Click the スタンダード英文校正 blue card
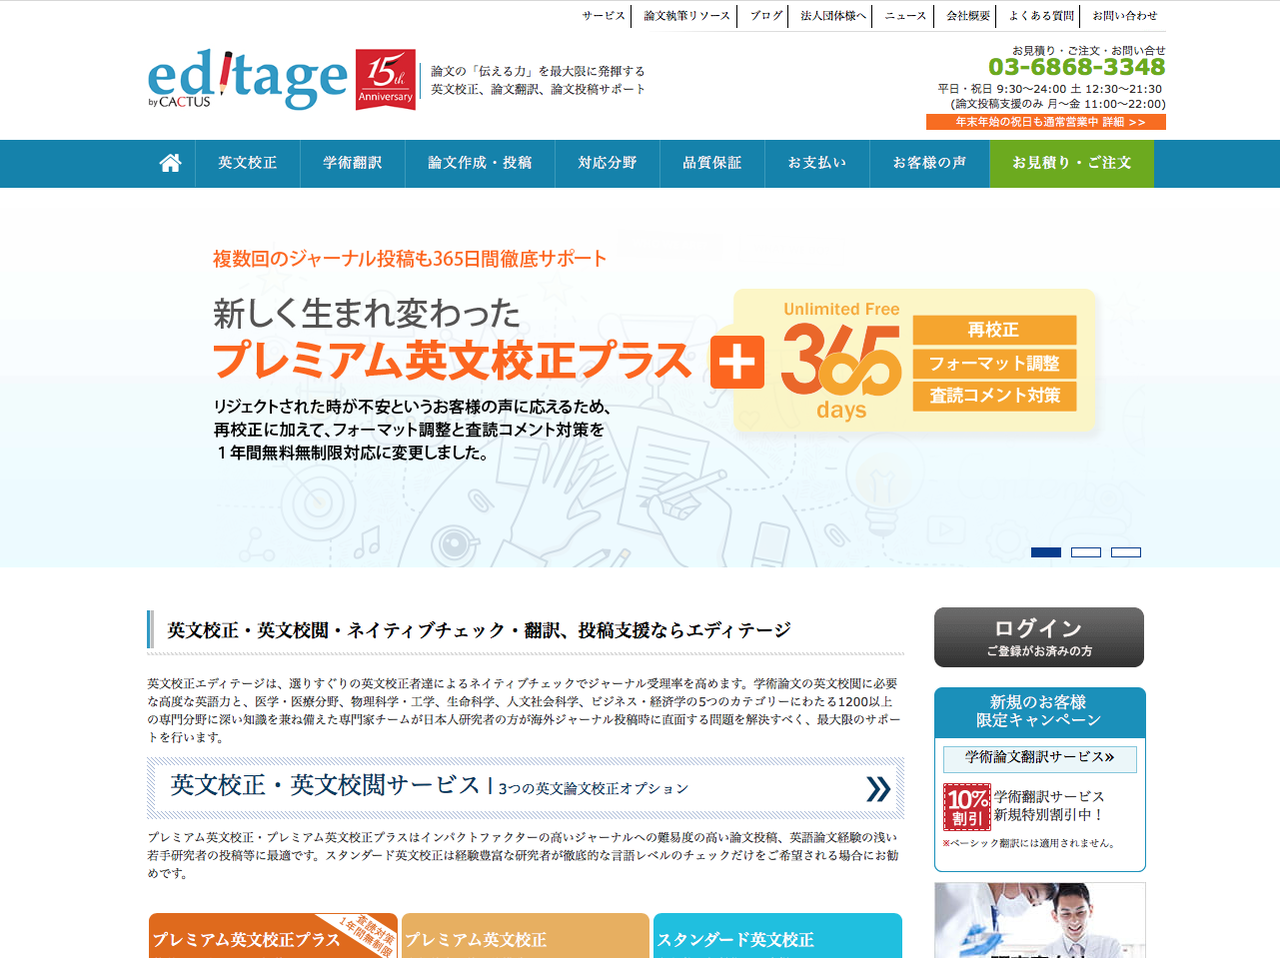Image resolution: width=1280 pixels, height=958 pixels. (x=777, y=936)
